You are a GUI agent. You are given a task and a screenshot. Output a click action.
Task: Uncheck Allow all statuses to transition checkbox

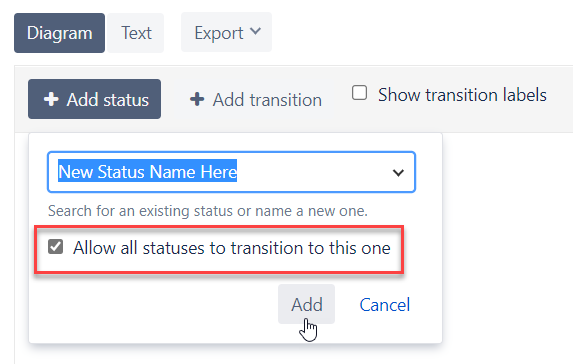click(56, 247)
